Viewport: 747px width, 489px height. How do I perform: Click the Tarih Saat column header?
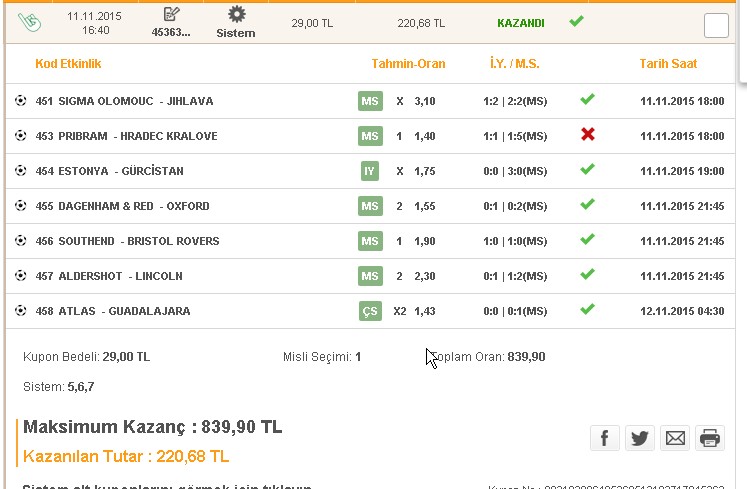pyautogui.click(x=668, y=64)
